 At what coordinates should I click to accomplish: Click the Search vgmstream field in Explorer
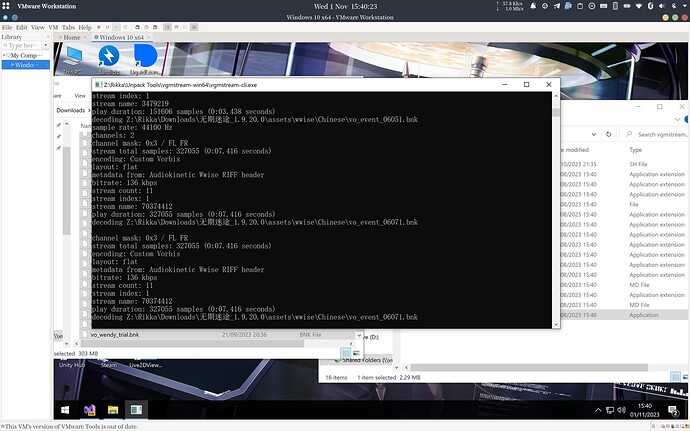654,134
